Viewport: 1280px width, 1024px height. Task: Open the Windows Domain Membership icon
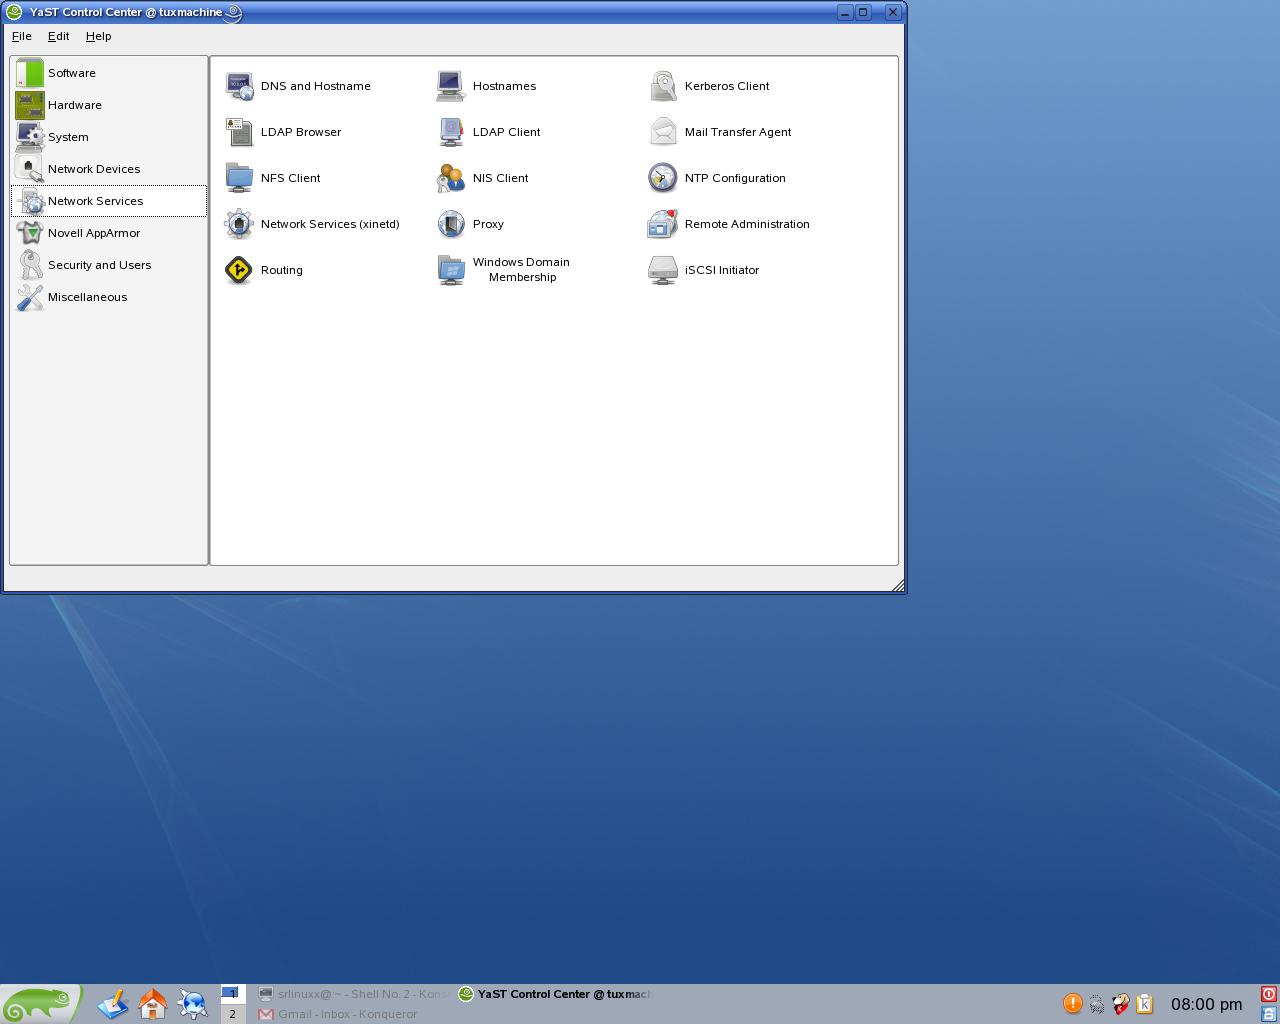[x=451, y=270]
